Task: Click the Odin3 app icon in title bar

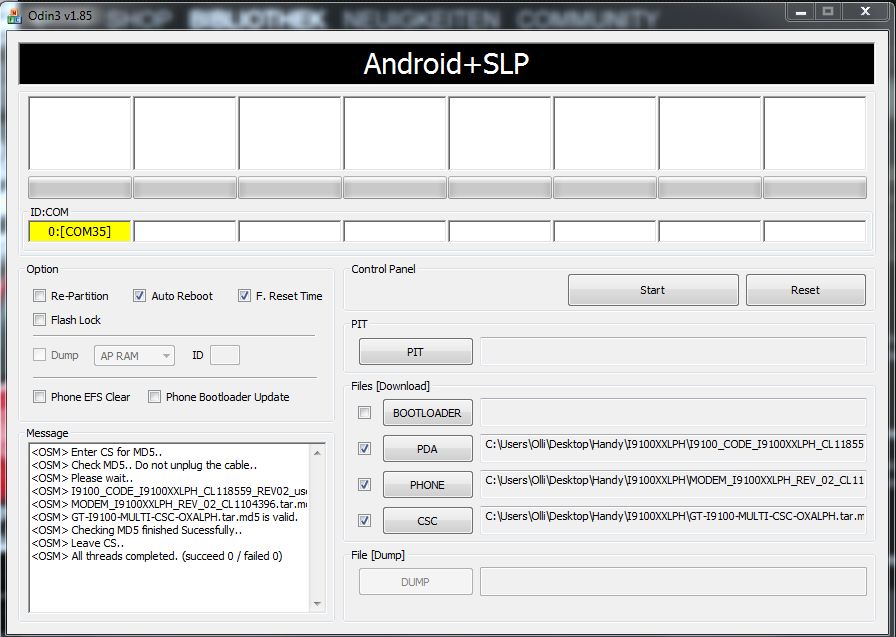Action: pos(14,15)
